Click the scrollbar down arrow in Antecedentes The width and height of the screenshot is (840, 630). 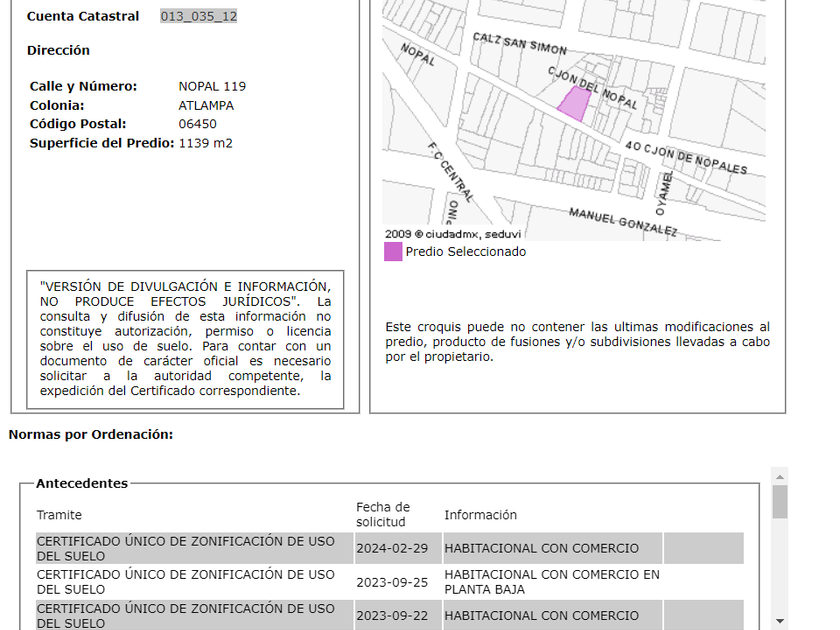780,621
